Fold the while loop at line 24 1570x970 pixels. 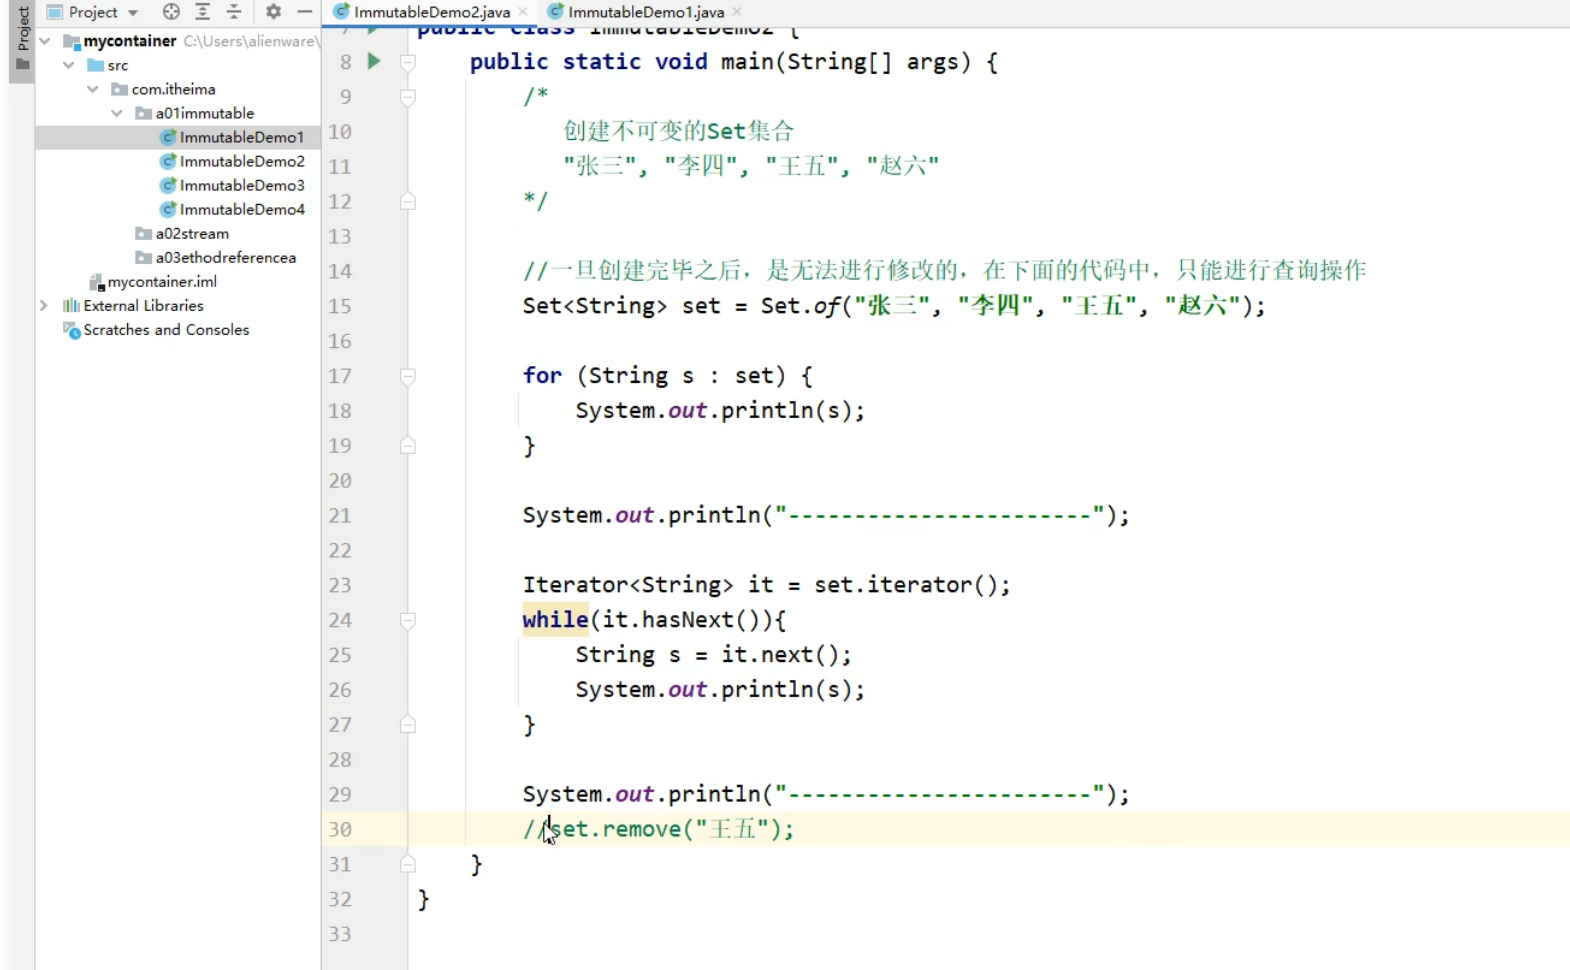click(408, 621)
